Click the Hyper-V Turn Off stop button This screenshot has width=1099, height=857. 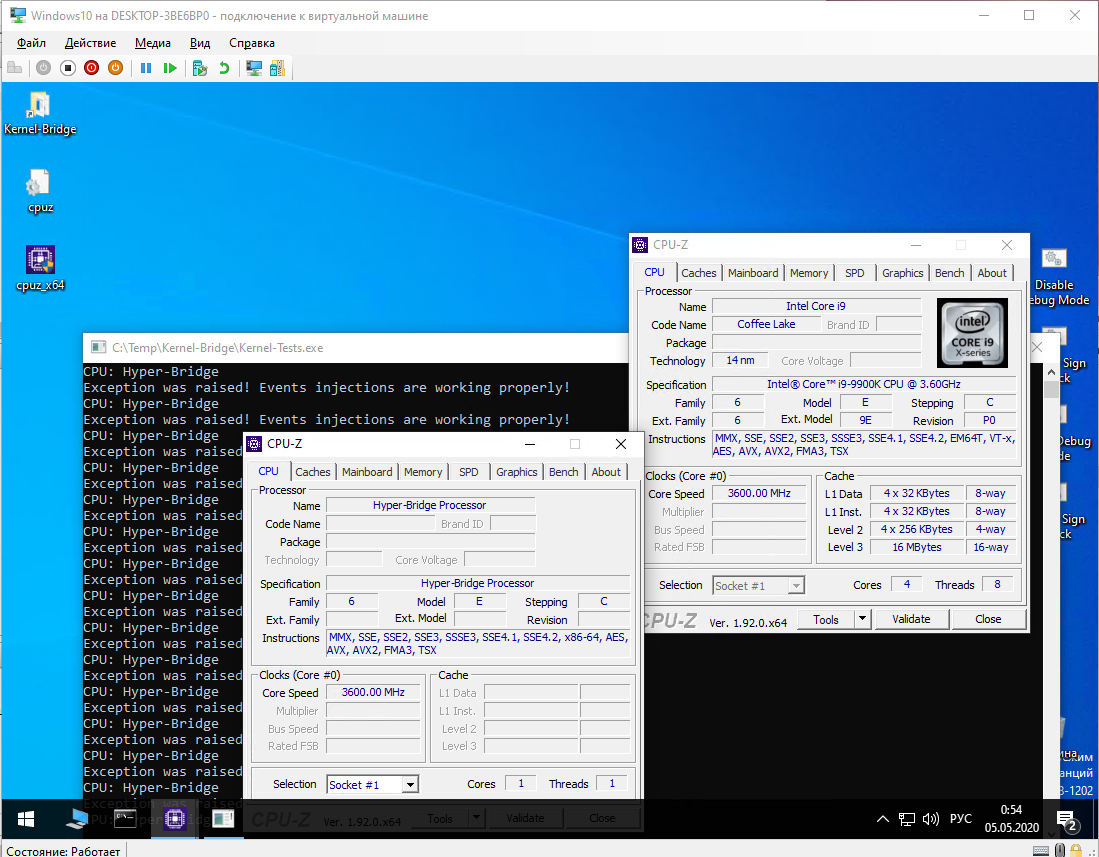(68, 68)
